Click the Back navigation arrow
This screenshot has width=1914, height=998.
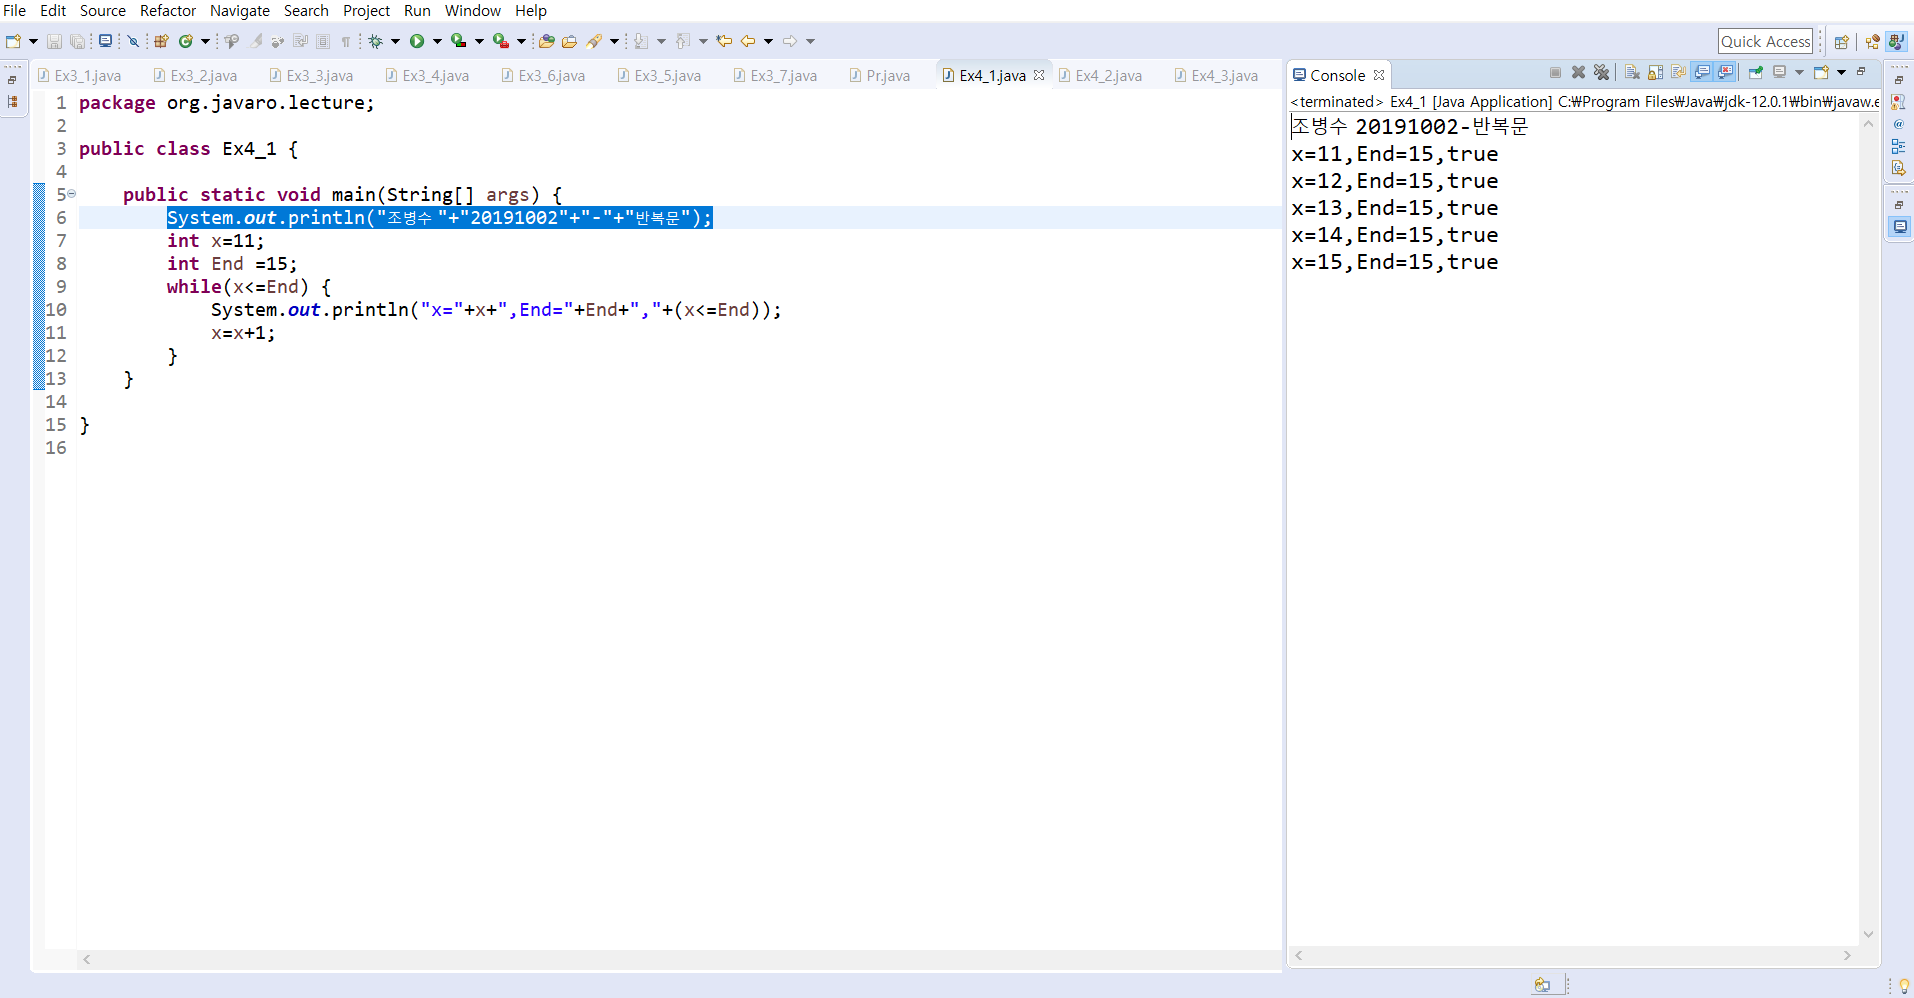[x=748, y=41]
